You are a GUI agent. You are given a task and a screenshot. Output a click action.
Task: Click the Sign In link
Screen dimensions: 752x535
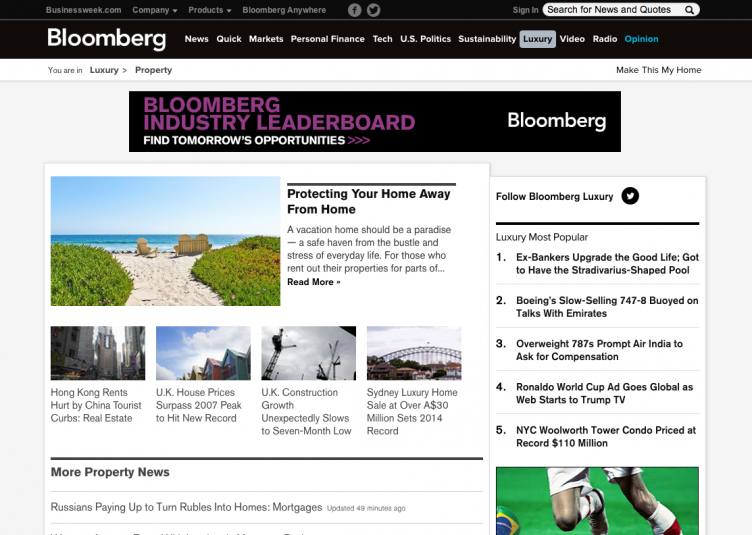525,10
